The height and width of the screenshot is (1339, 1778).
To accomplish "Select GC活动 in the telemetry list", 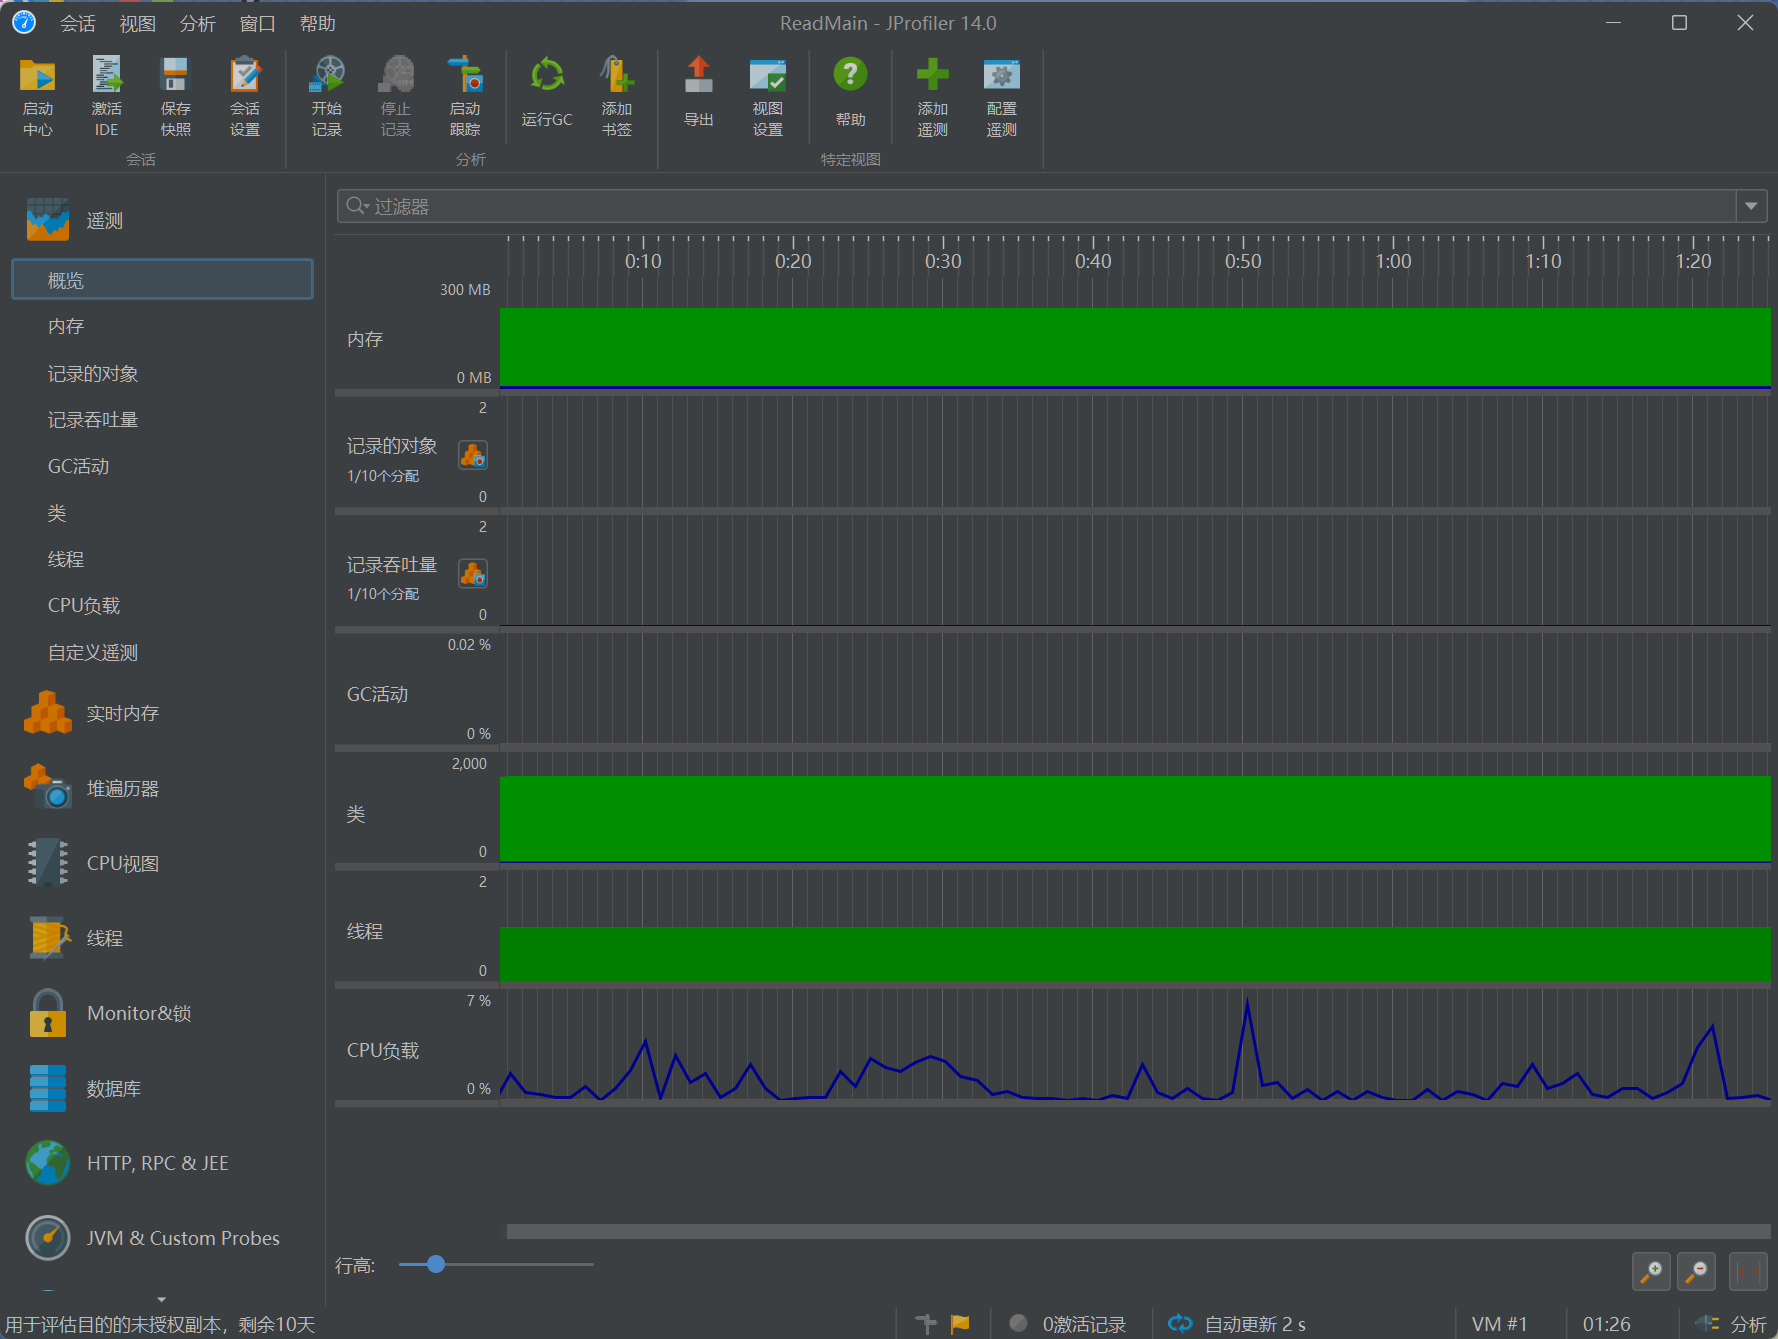I will (79, 466).
